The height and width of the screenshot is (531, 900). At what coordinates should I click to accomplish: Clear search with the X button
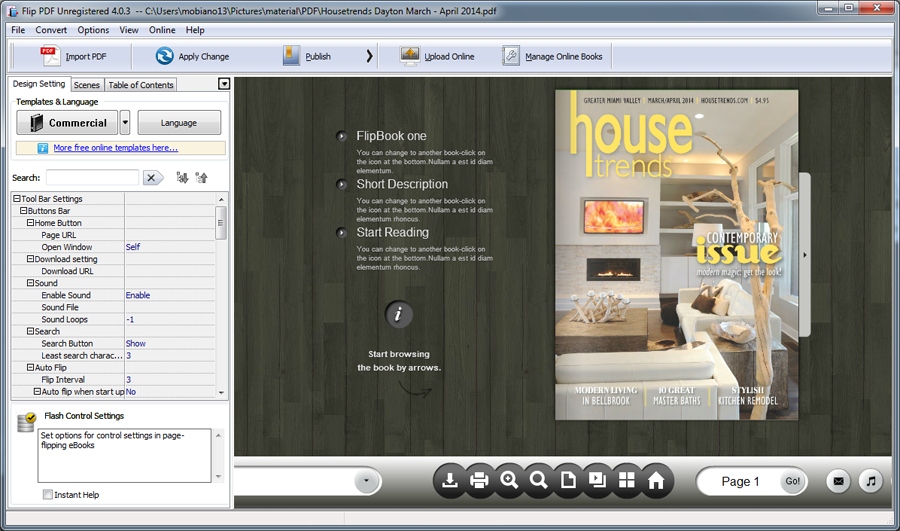pyautogui.click(x=152, y=178)
